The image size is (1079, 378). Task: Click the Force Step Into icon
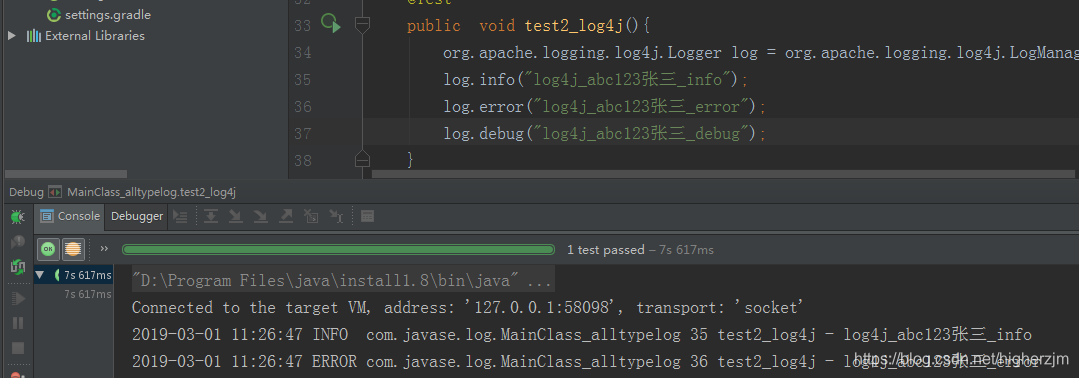pyautogui.click(x=260, y=216)
